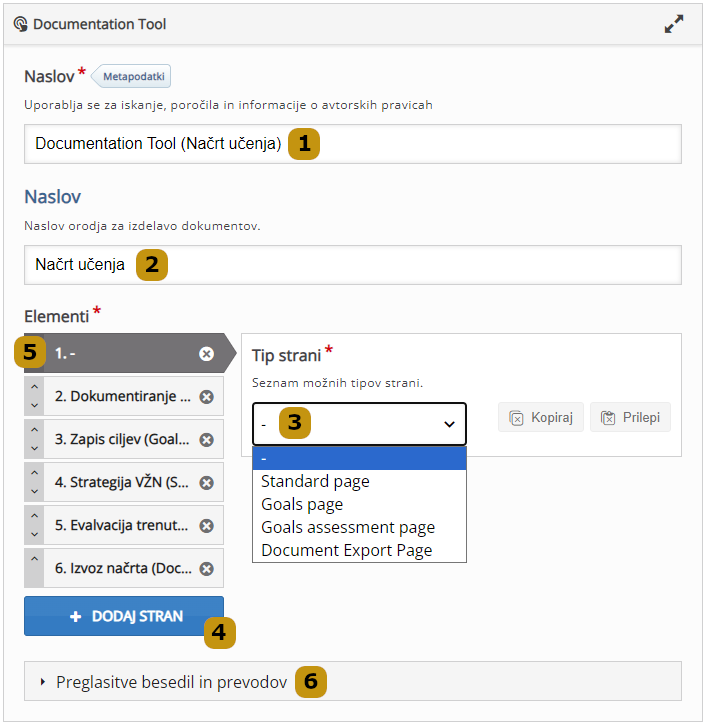Choose Standard page option
Viewport: 706px width, 725px height.
pyautogui.click(x=359, y=481)
